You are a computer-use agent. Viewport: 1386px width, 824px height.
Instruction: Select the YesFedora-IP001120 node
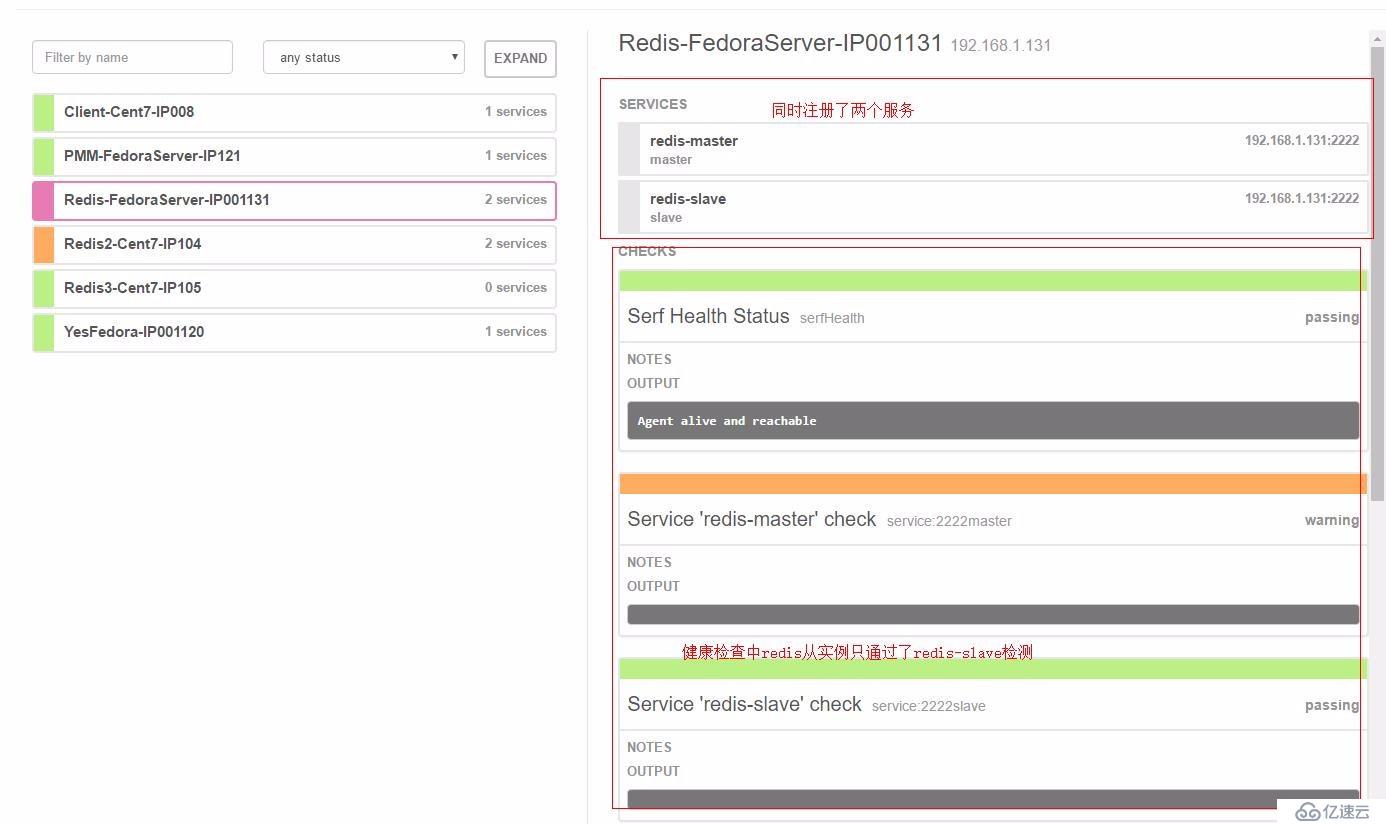pos(294,332)
